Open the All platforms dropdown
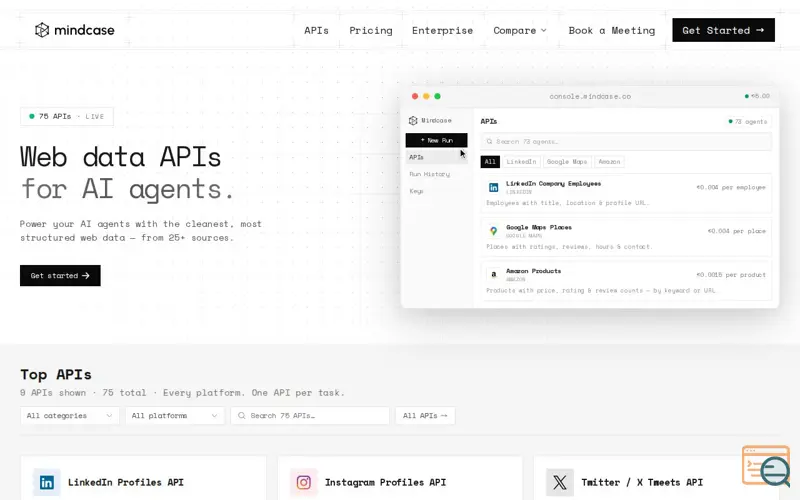The width and height of the screenshot is (800, 500). (174, 415)
